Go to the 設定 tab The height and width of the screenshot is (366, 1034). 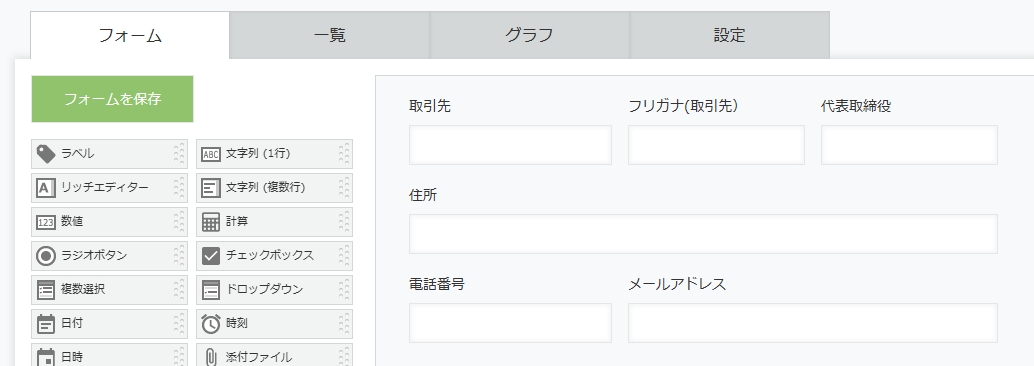click(729, 36)
